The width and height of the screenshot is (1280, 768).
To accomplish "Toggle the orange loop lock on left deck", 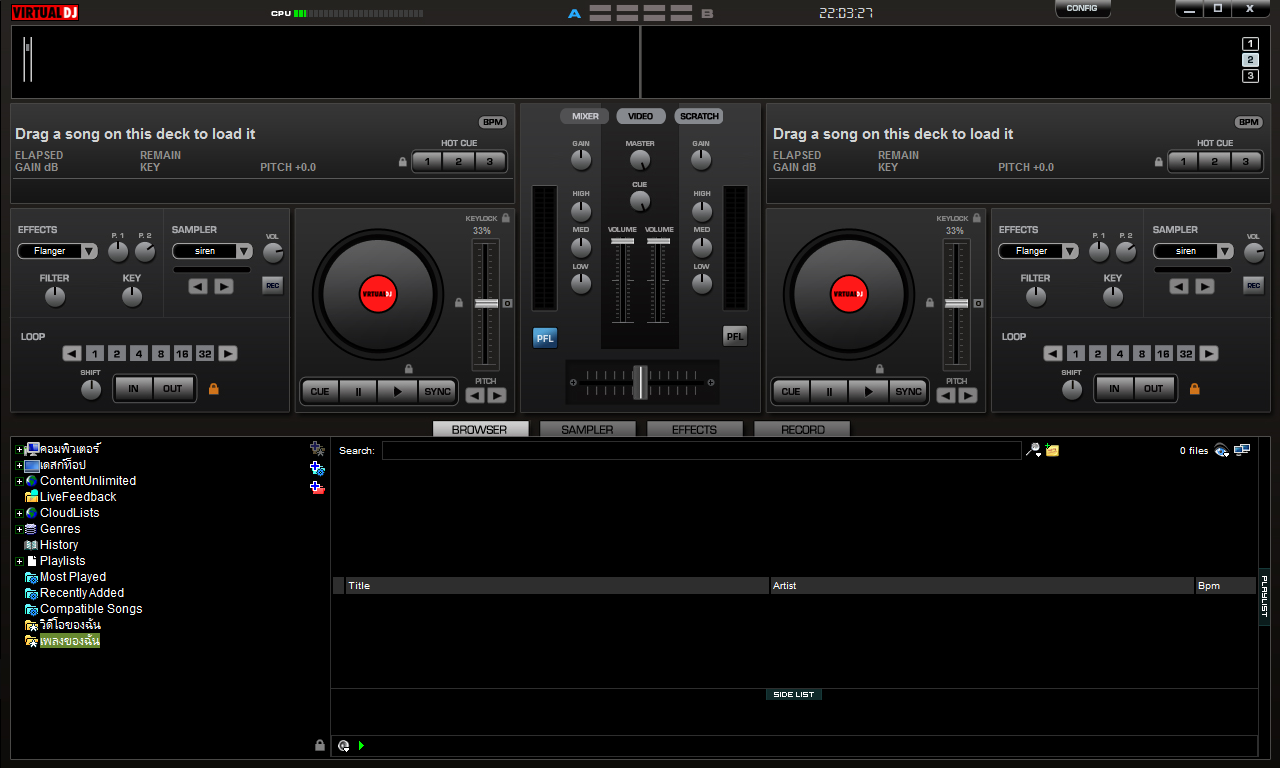I will pyautogui.click(x=213, y=389).
